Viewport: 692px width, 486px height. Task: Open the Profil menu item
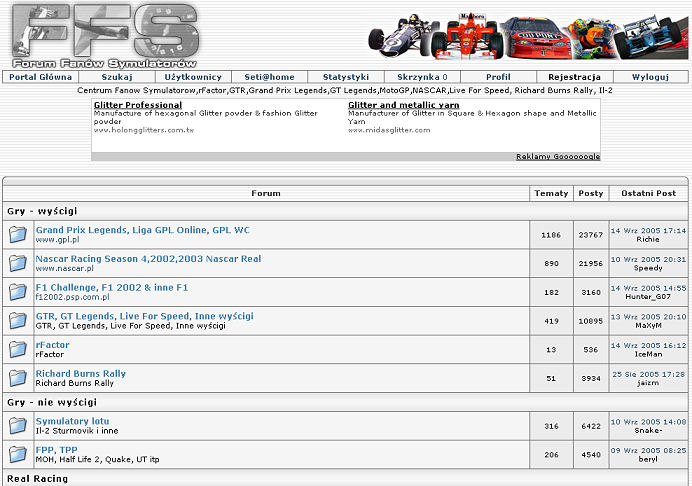(x=498, y=77)
